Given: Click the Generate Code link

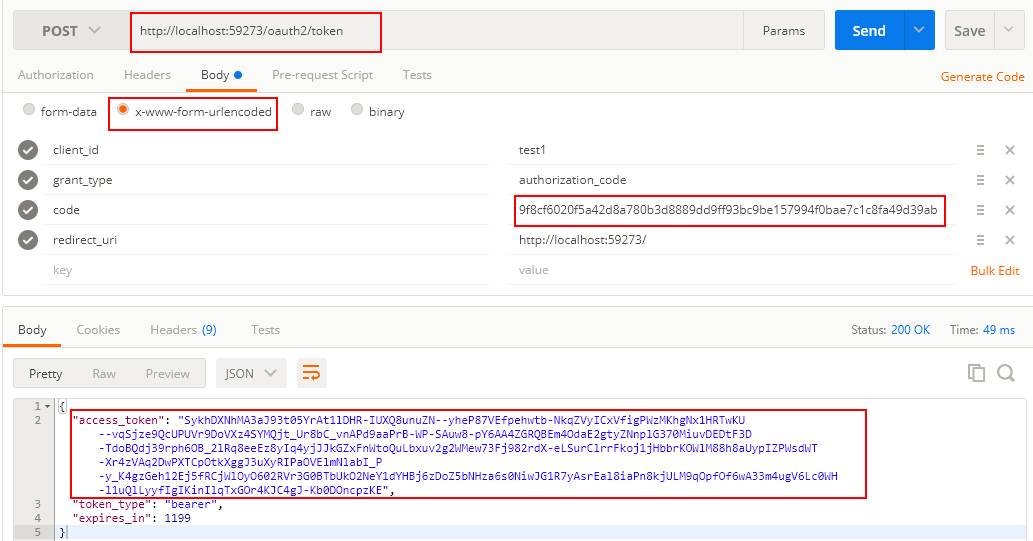Looking at the screenshot, I should [982, 76].
